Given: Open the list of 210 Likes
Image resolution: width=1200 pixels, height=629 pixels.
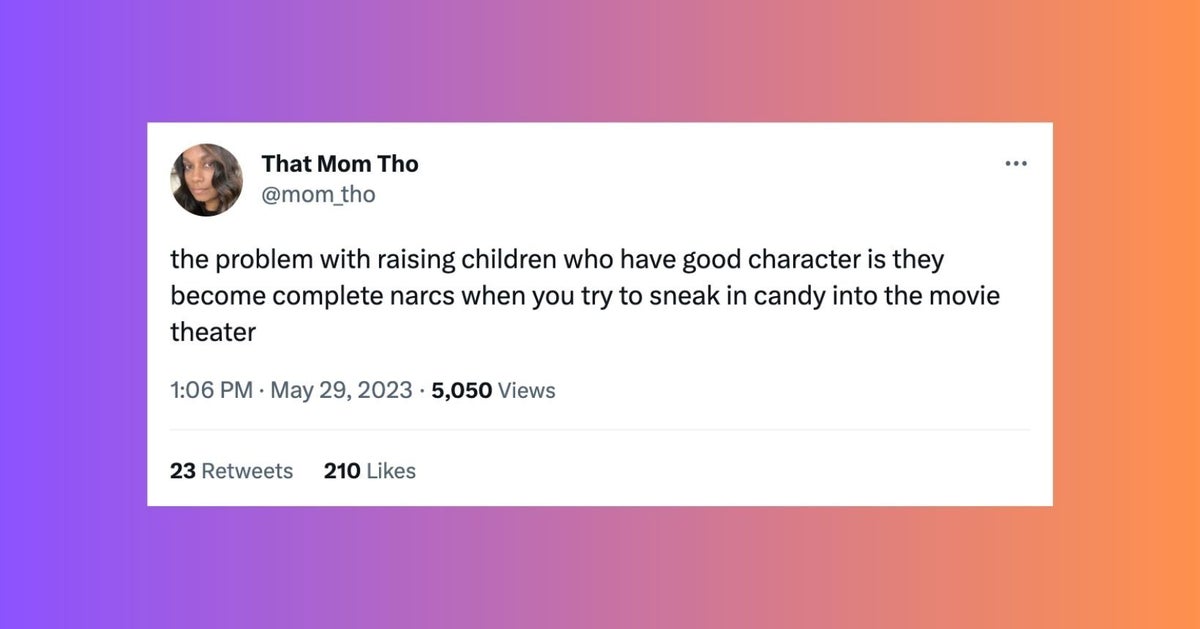Looking at the screenshot, I should pos(369,470).
